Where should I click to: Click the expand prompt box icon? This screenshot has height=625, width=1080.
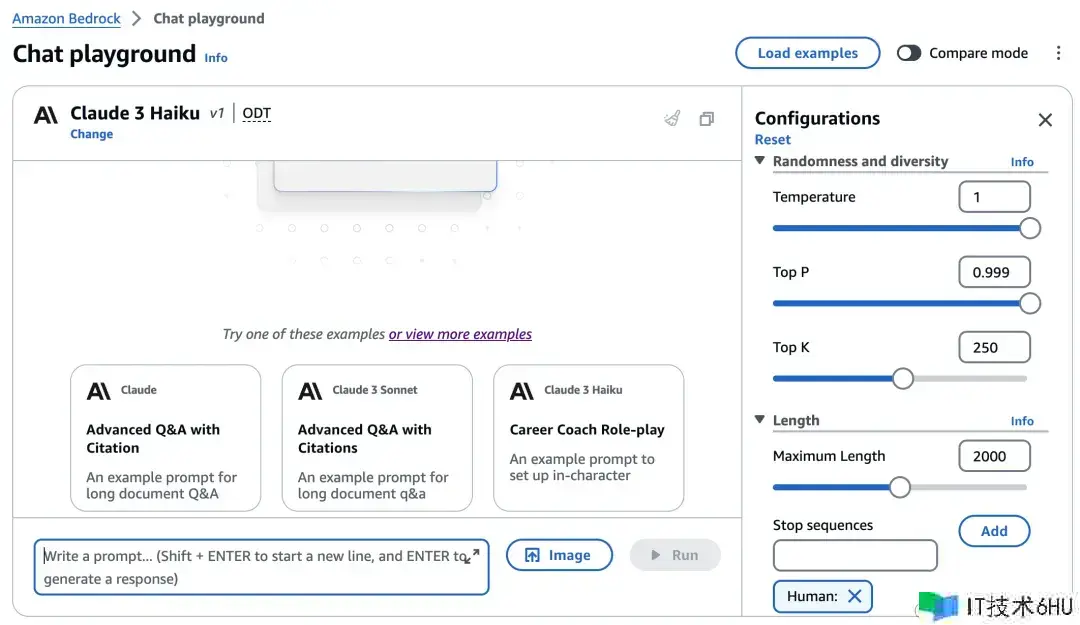click(x=473, y=556)
